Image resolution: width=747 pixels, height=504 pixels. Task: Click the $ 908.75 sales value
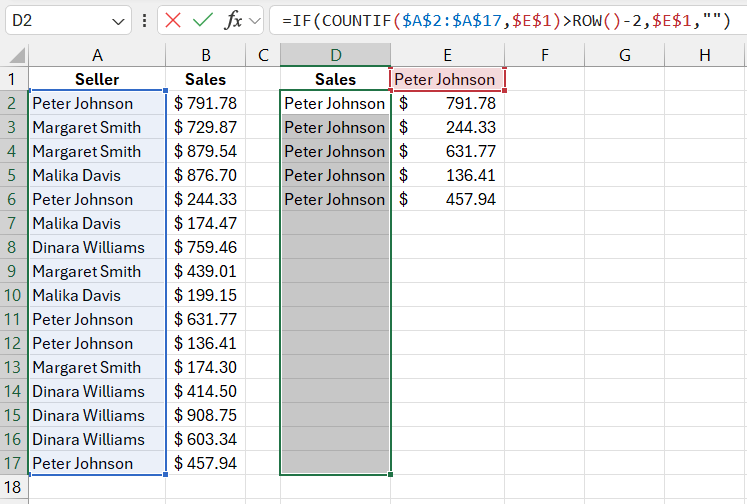coord(206,415)
